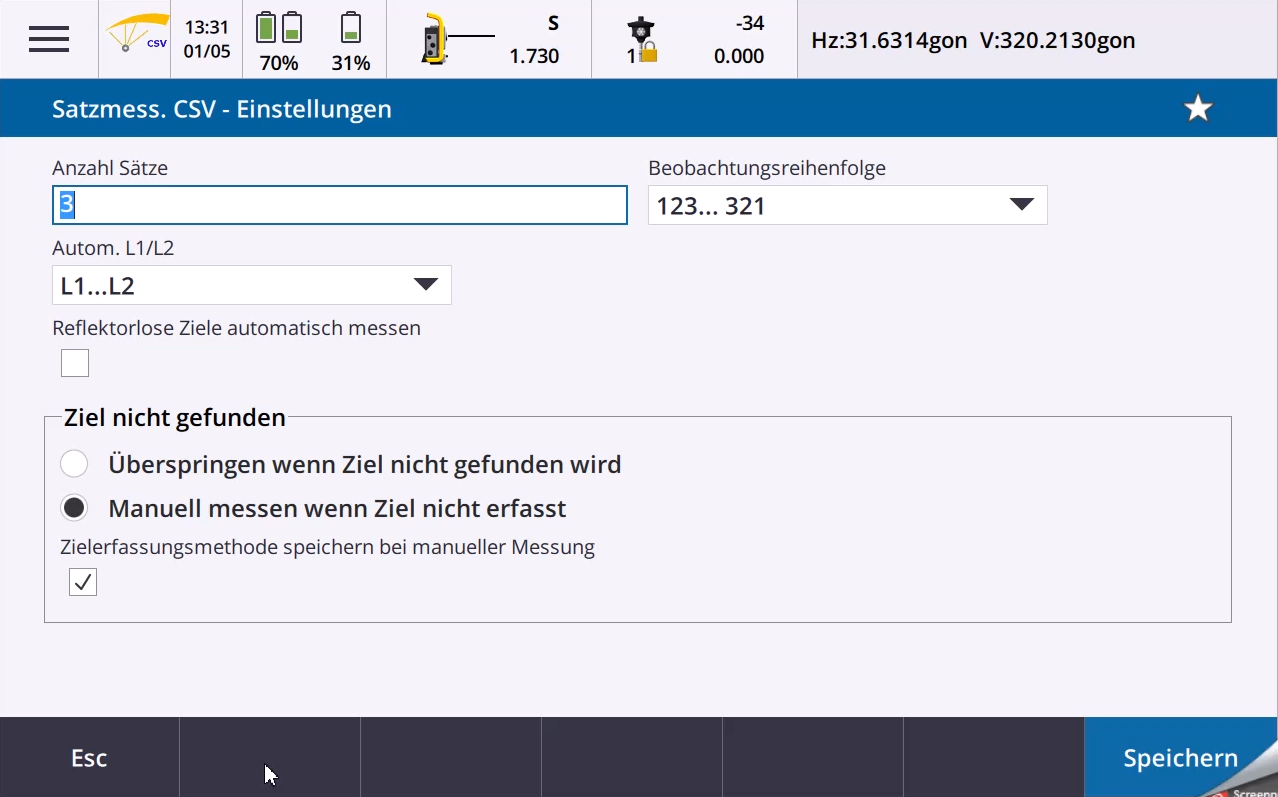Open the Beobachtungsreihenfolge dropdown
This screenshot has width=1278, height=797.
pyautogui.click(x=847, y=205)
